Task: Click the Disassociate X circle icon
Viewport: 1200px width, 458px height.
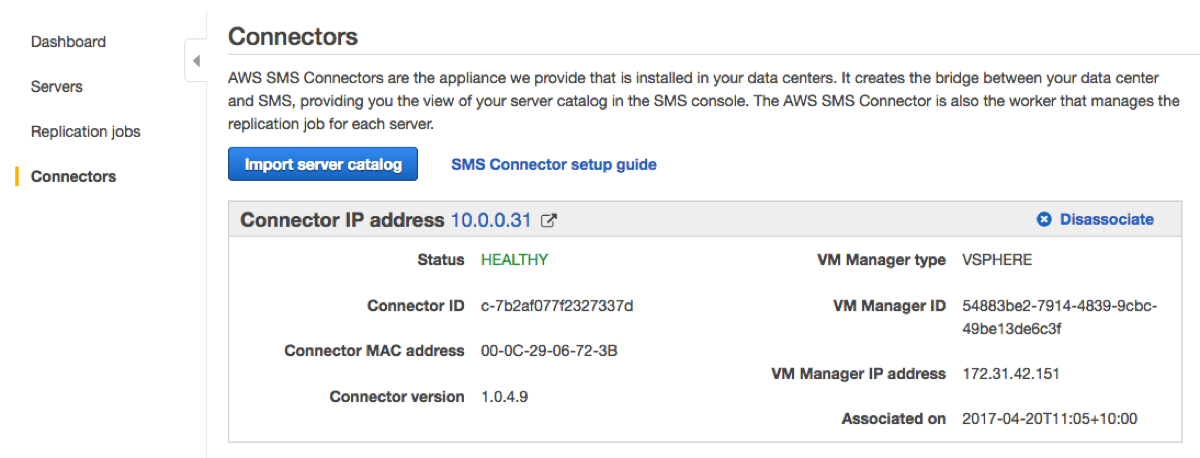Action: pyautogui.click(x=1044, y=219)
